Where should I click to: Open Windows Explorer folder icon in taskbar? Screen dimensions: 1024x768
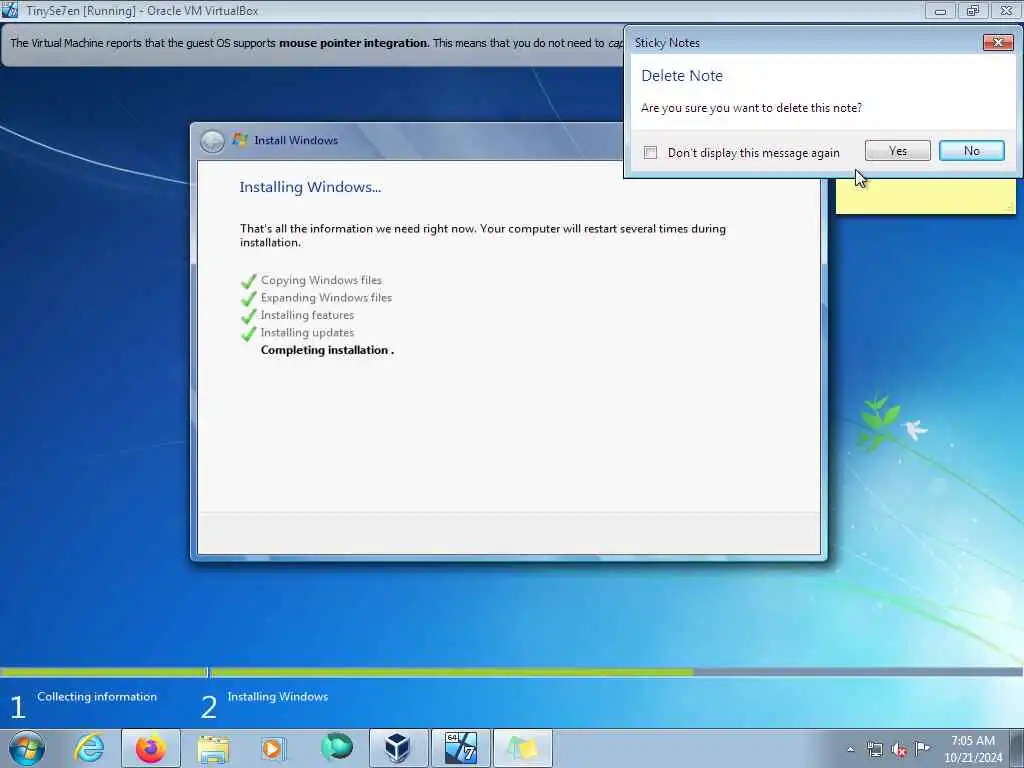tap(213, 749)
